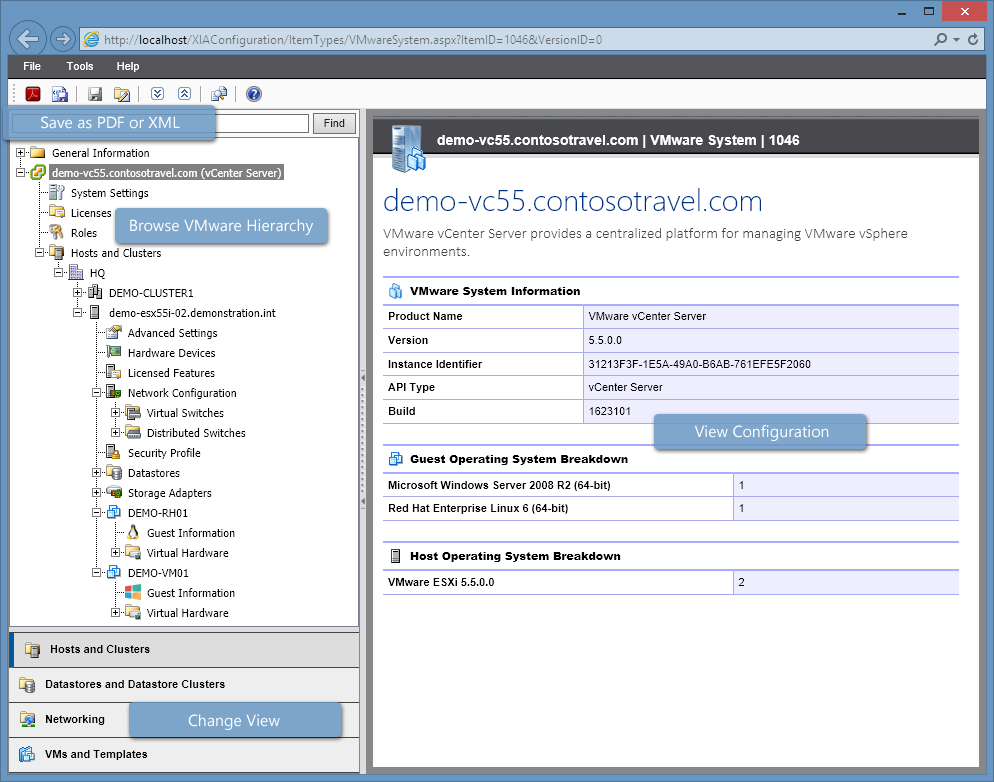
Task: Click the collapse-all double-up-arrow toolbar icon
Action: coord(185,93)
